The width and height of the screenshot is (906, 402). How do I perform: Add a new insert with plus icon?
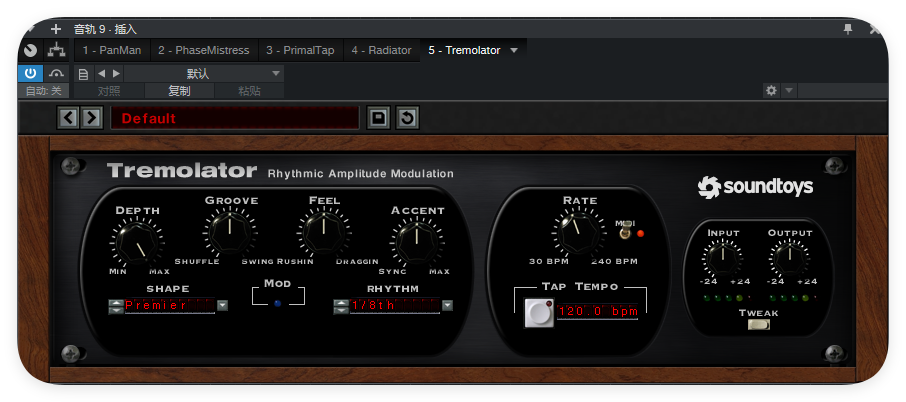tap(55, 29)
